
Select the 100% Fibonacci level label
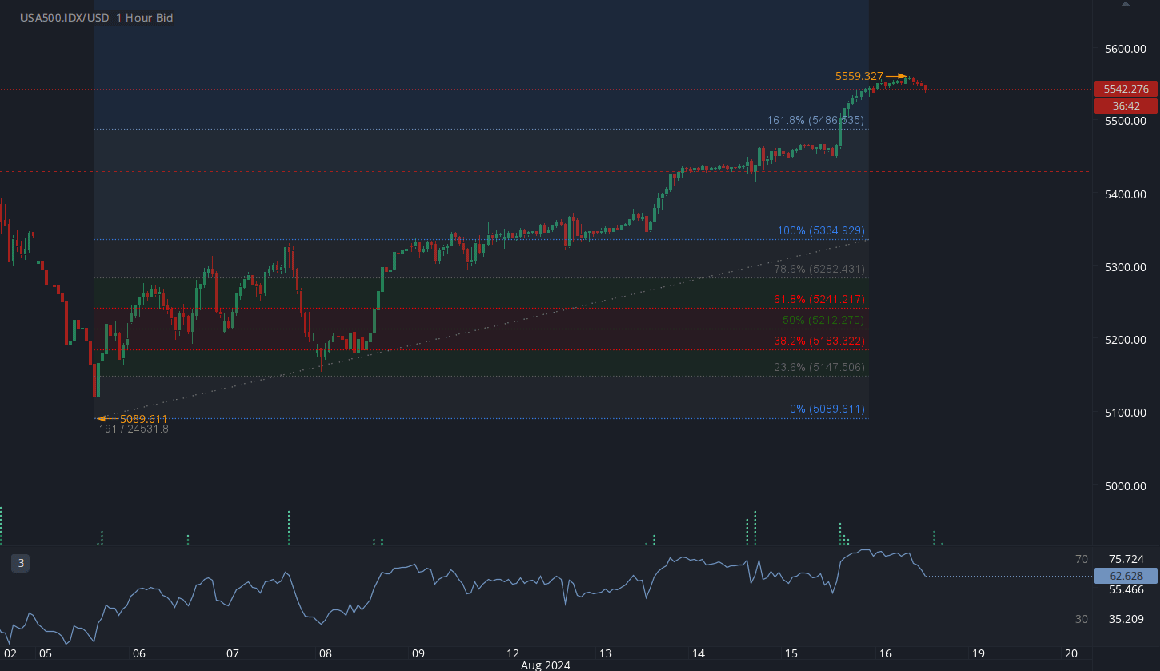click(820, 231)
